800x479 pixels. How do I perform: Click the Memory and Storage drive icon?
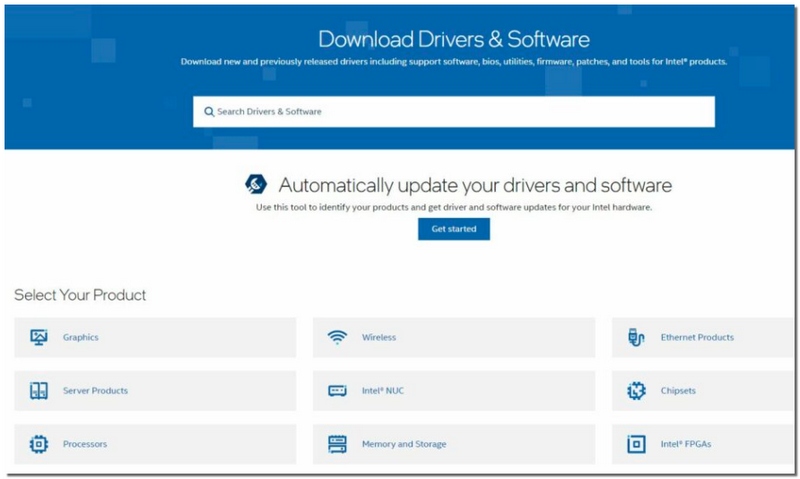(337, 444)
